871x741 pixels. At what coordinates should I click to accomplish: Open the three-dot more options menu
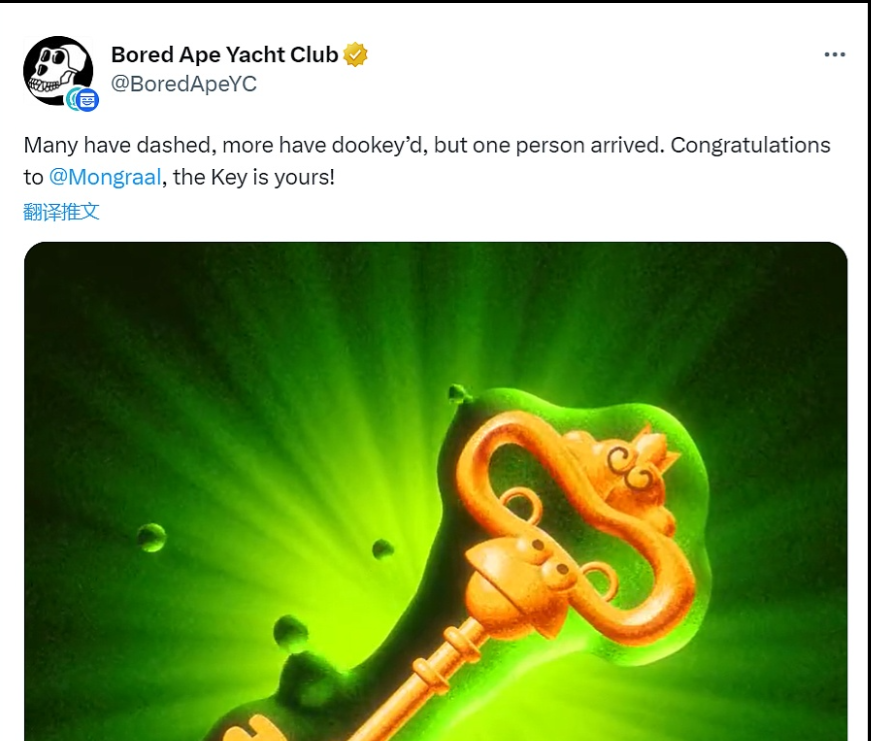[x=834, y=54]
